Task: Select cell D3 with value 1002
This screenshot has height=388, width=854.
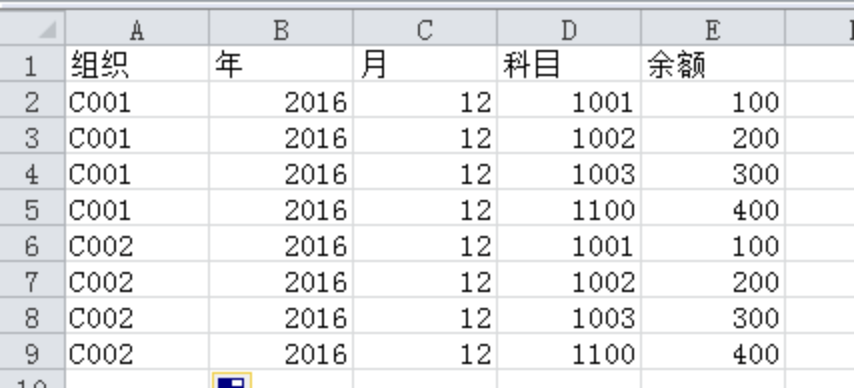Action: point(569,136)
